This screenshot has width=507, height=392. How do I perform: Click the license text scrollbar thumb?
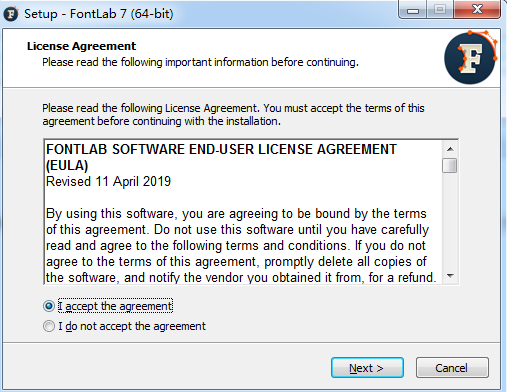[450, 165]
